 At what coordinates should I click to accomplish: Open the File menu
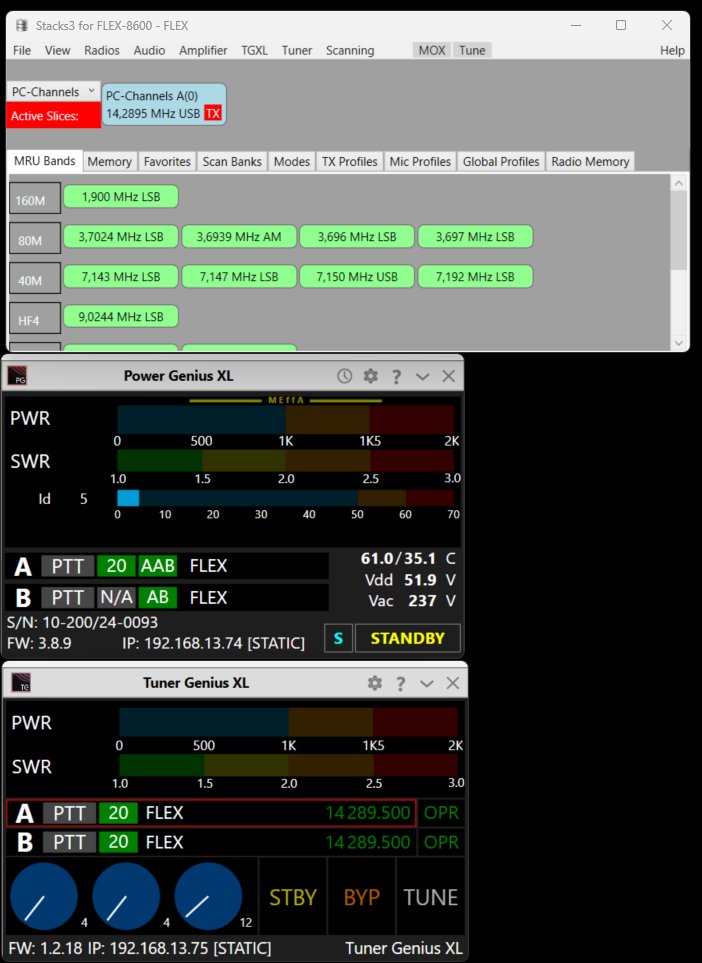click(22, 50)
